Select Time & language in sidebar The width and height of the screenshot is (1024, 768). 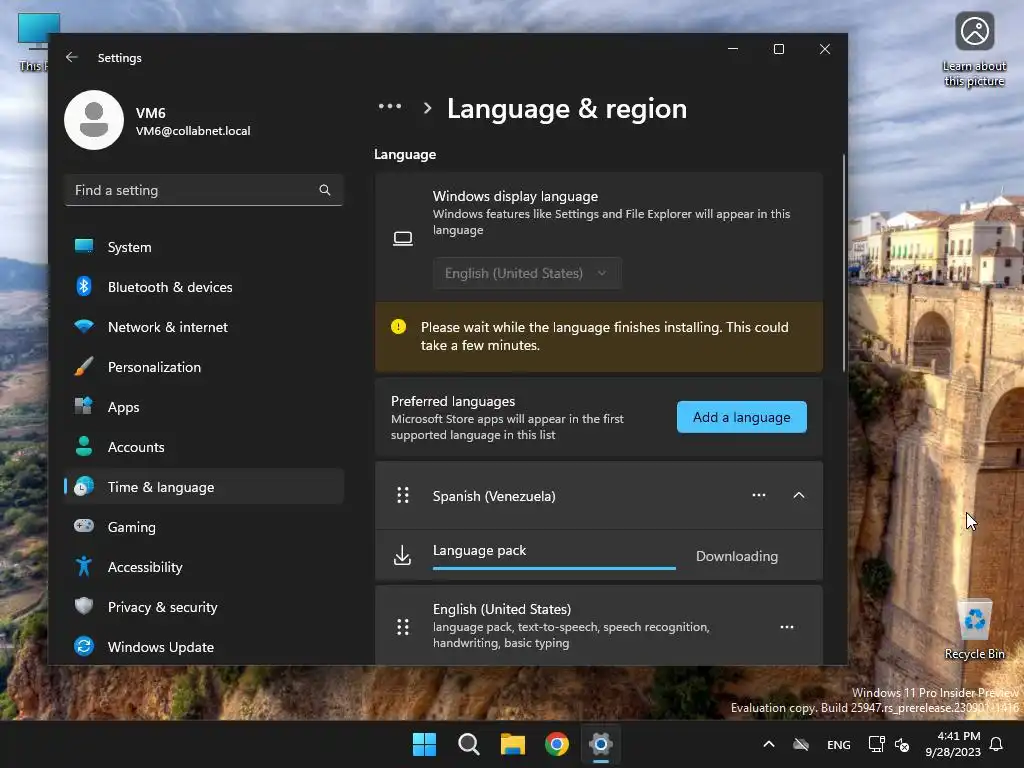[204, 487]
